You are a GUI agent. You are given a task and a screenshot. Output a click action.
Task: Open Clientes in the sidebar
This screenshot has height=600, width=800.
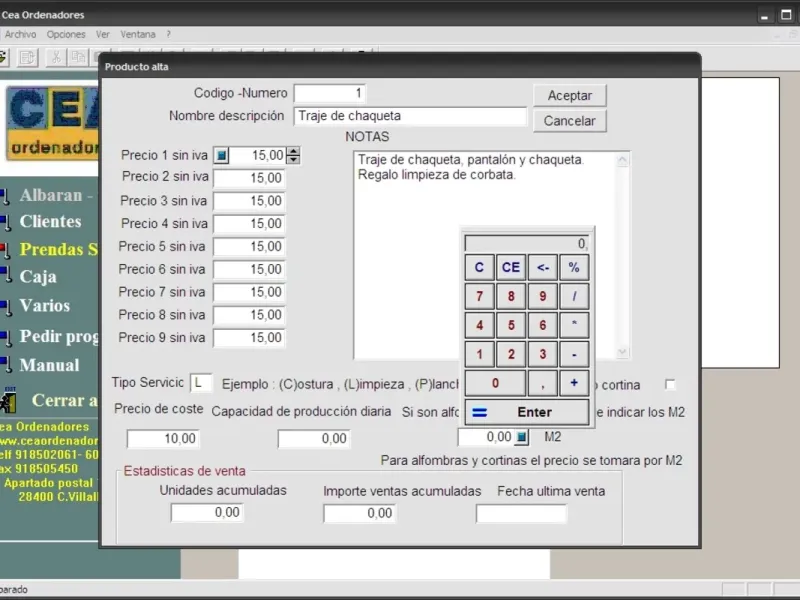pyautogui.click(x=51, y=221)
